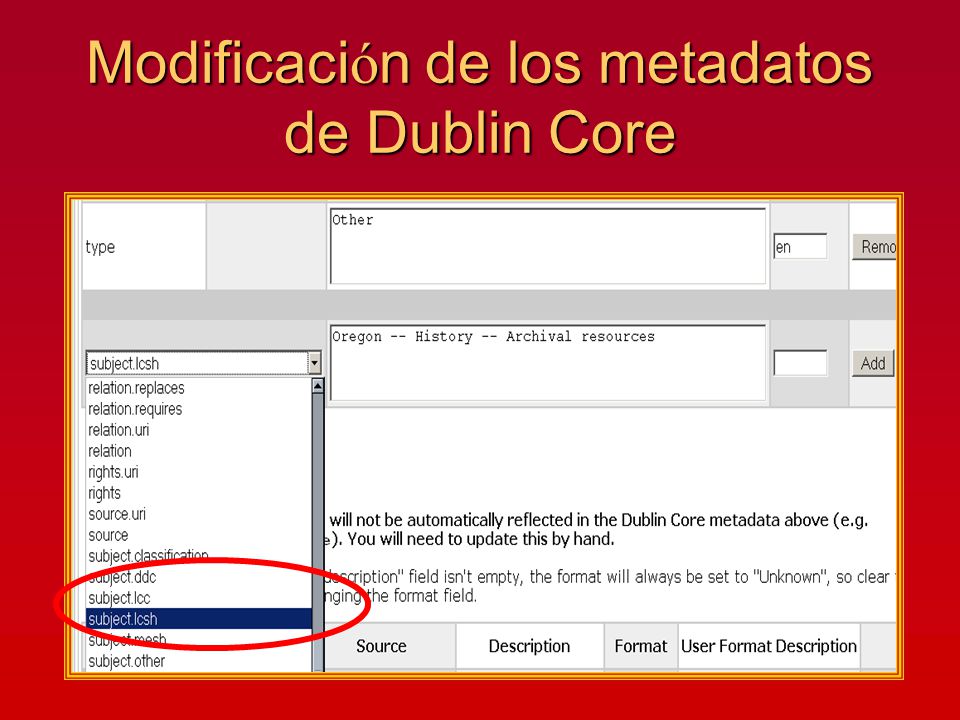Select rights.uri from the list
Image resolution: width=960 pixels, height=720 pixels.
[199, 472]
